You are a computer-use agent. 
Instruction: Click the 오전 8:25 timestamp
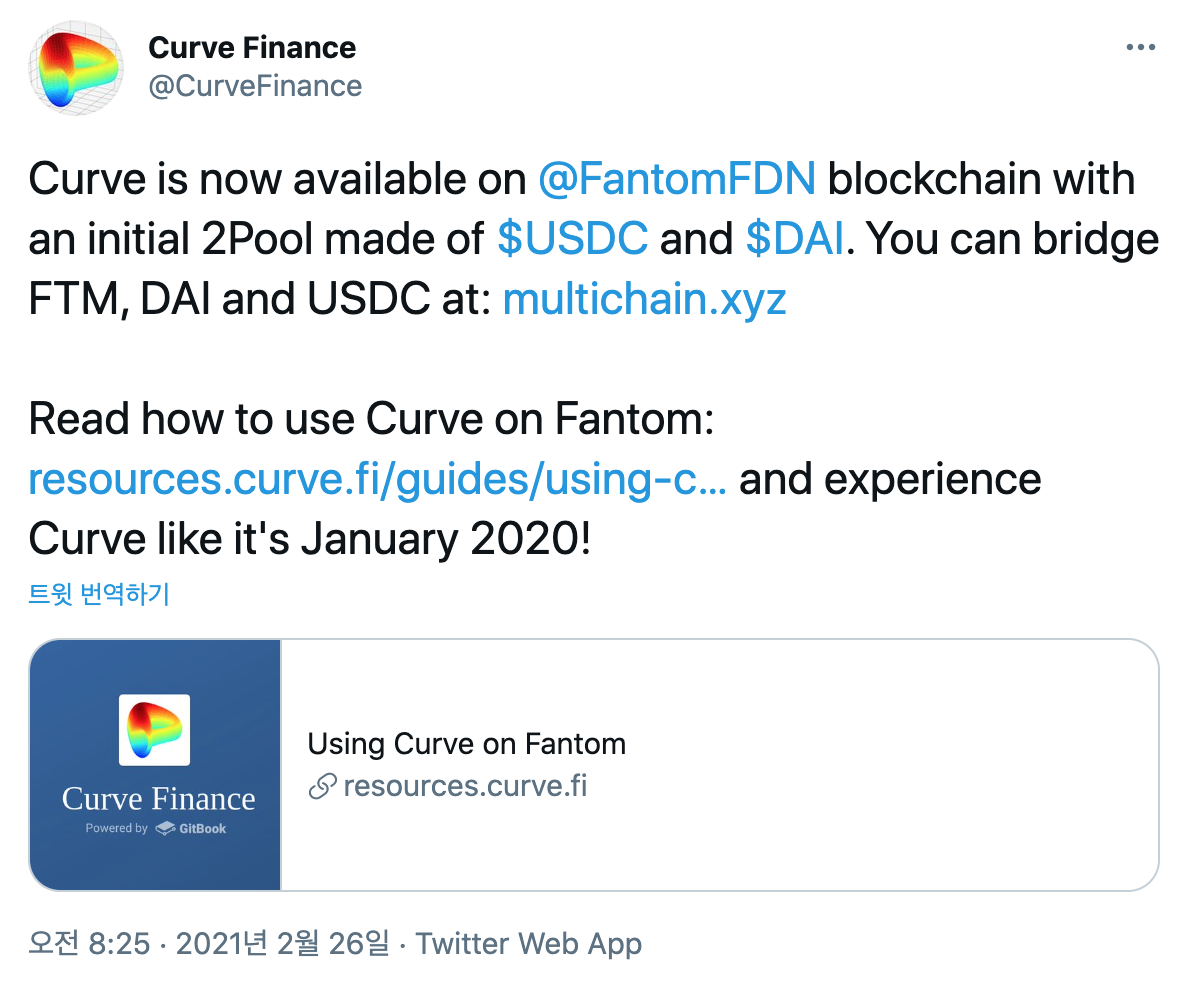tap(89, 944)
